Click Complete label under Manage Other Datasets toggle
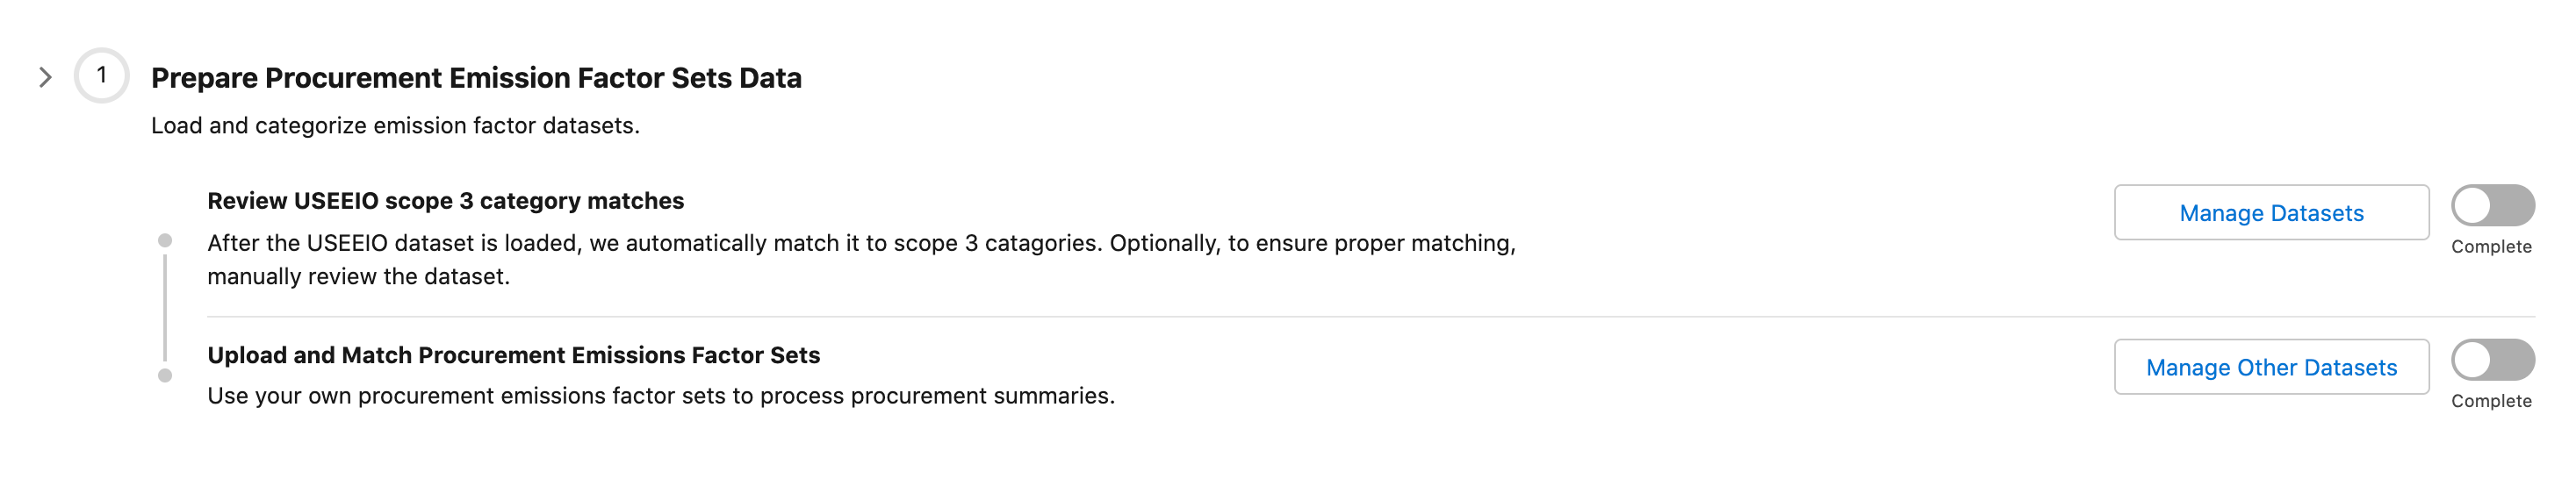 pyautogui.click(x=2490, y=401)
